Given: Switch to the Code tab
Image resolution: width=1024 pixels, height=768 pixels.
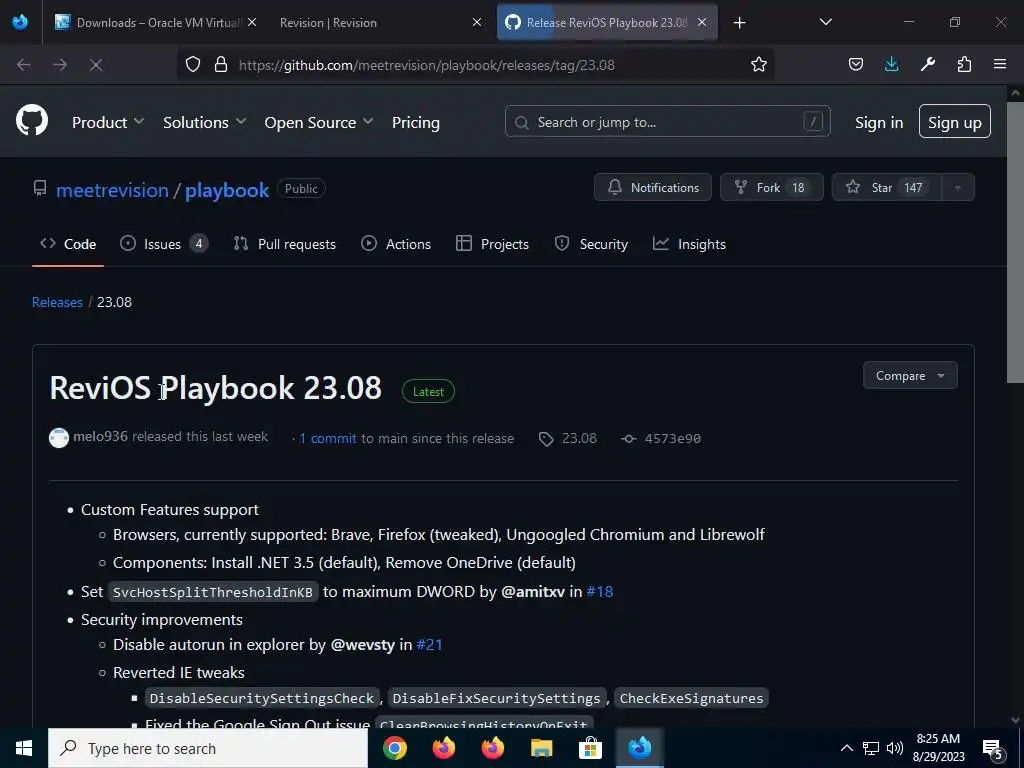Looking at the screenshot, I should (68, 244).
